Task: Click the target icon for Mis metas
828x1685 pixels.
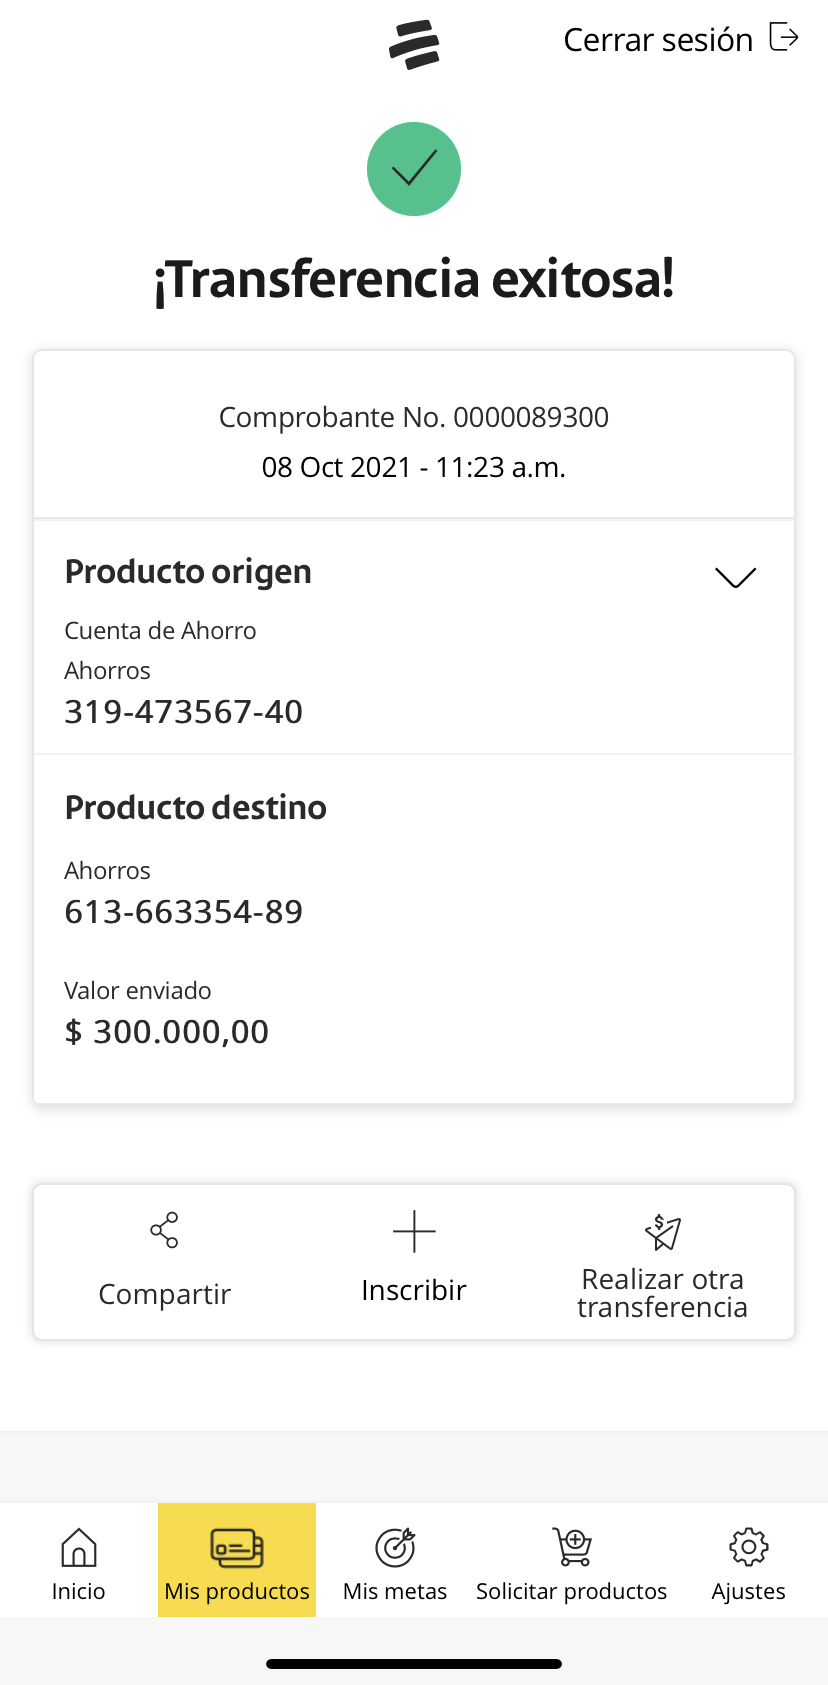Action: click(x=395, y=1547)
